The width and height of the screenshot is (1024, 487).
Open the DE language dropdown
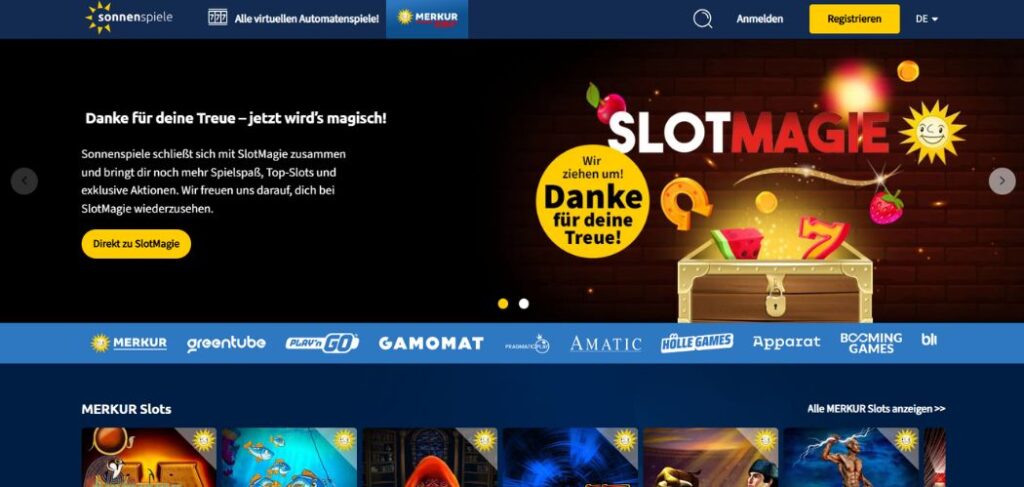(x=926, y=19)
